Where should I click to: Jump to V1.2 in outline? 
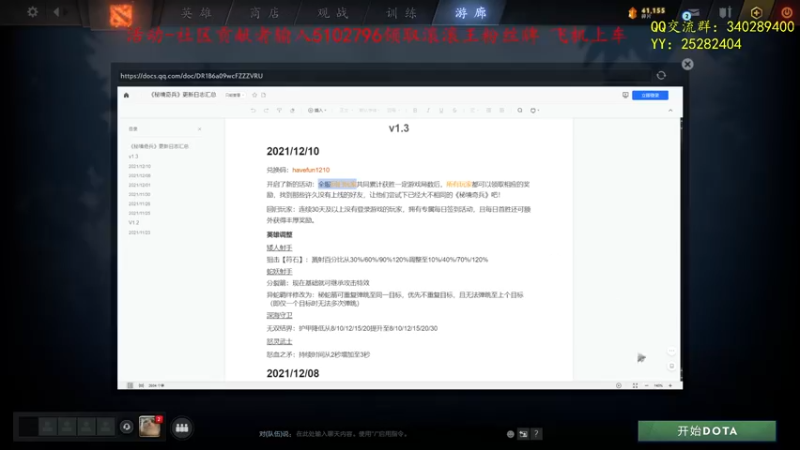[x=134, y=222]
